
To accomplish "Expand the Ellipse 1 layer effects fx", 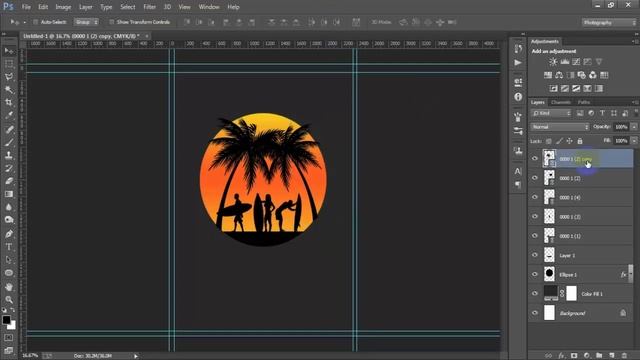I will pos(623,275).
